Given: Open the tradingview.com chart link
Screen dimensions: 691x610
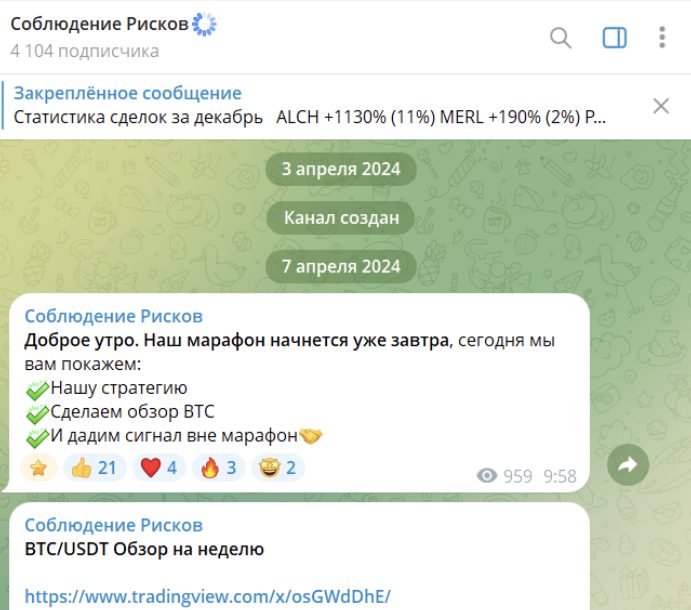Looking at the screenshot, I should 208,596.
